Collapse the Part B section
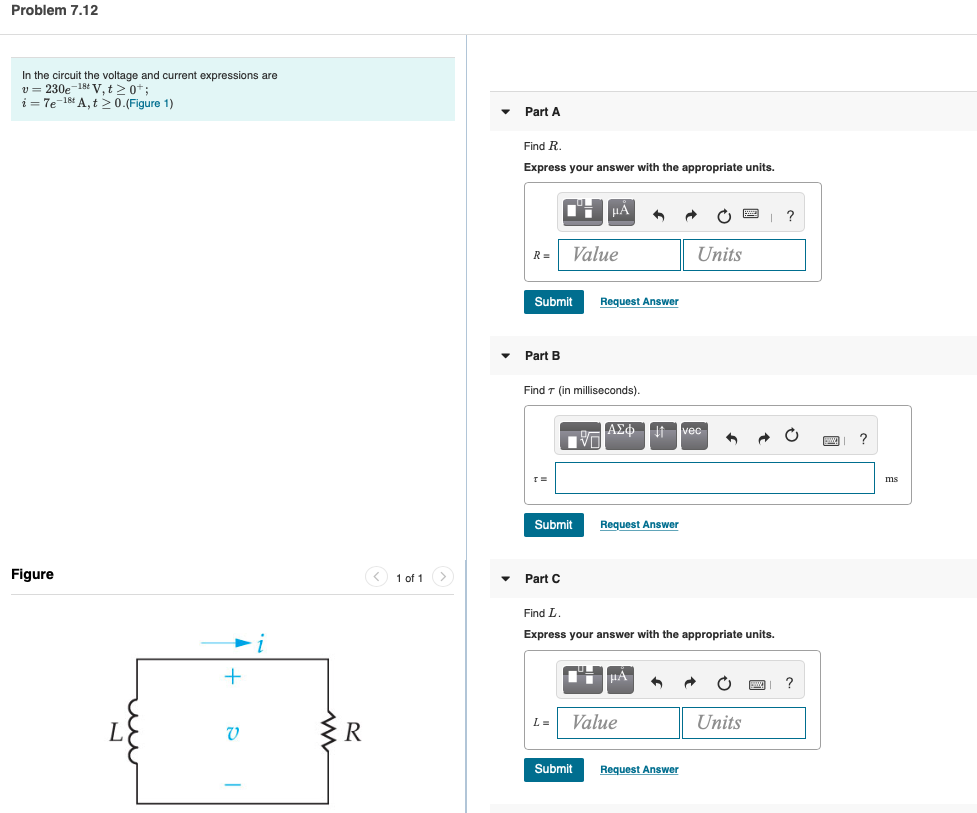This screenshot has height=813, width=977. point(505,355)
